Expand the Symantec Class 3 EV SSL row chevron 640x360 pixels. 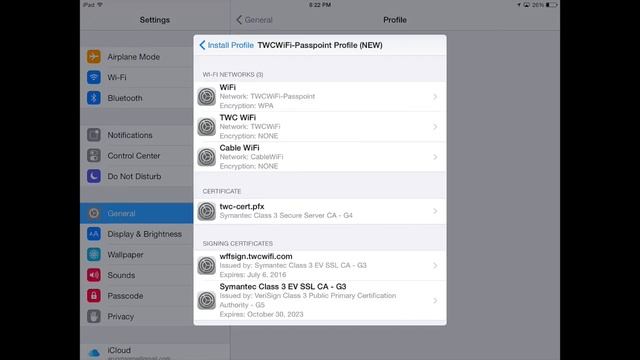435,301
